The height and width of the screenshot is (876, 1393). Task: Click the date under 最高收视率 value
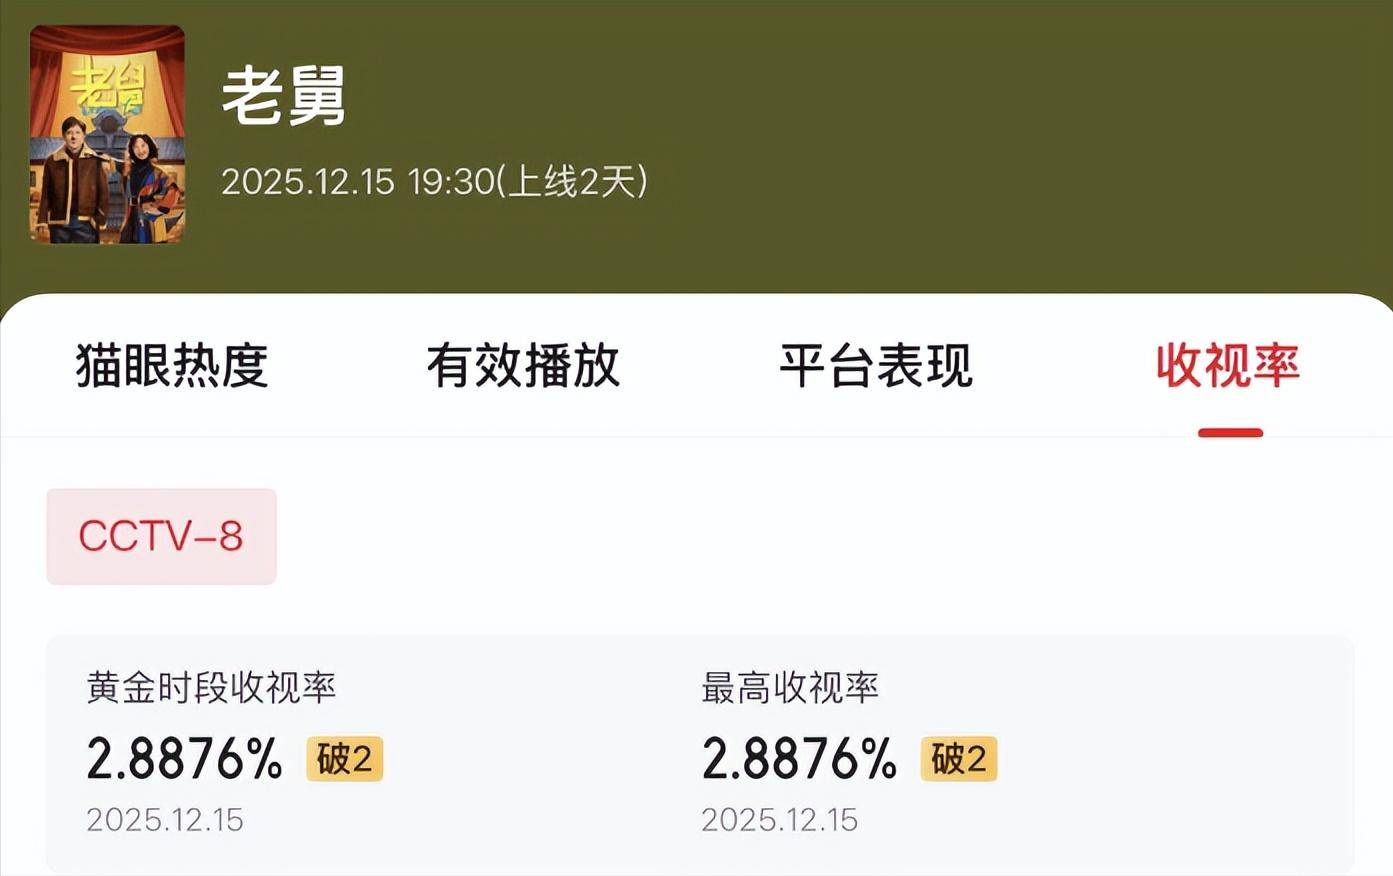click(x=779, y=820)
